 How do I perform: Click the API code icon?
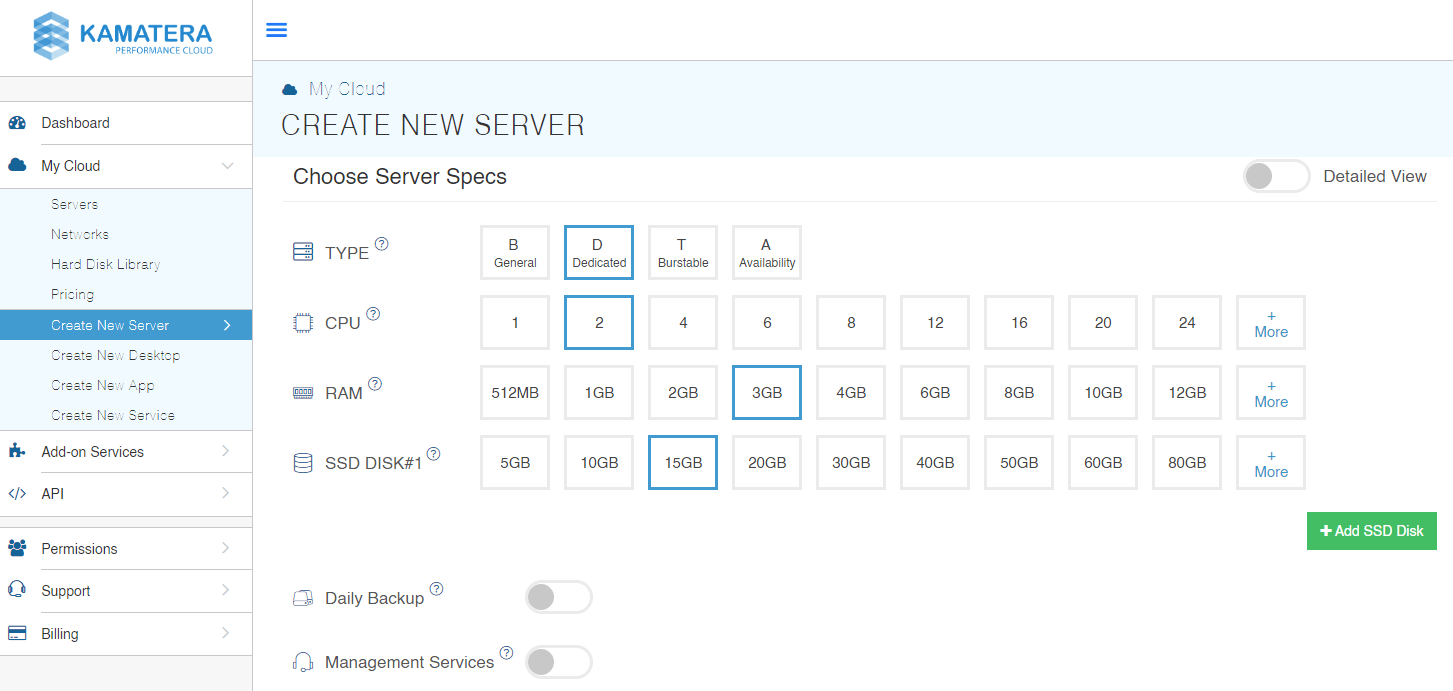(17, 493)
